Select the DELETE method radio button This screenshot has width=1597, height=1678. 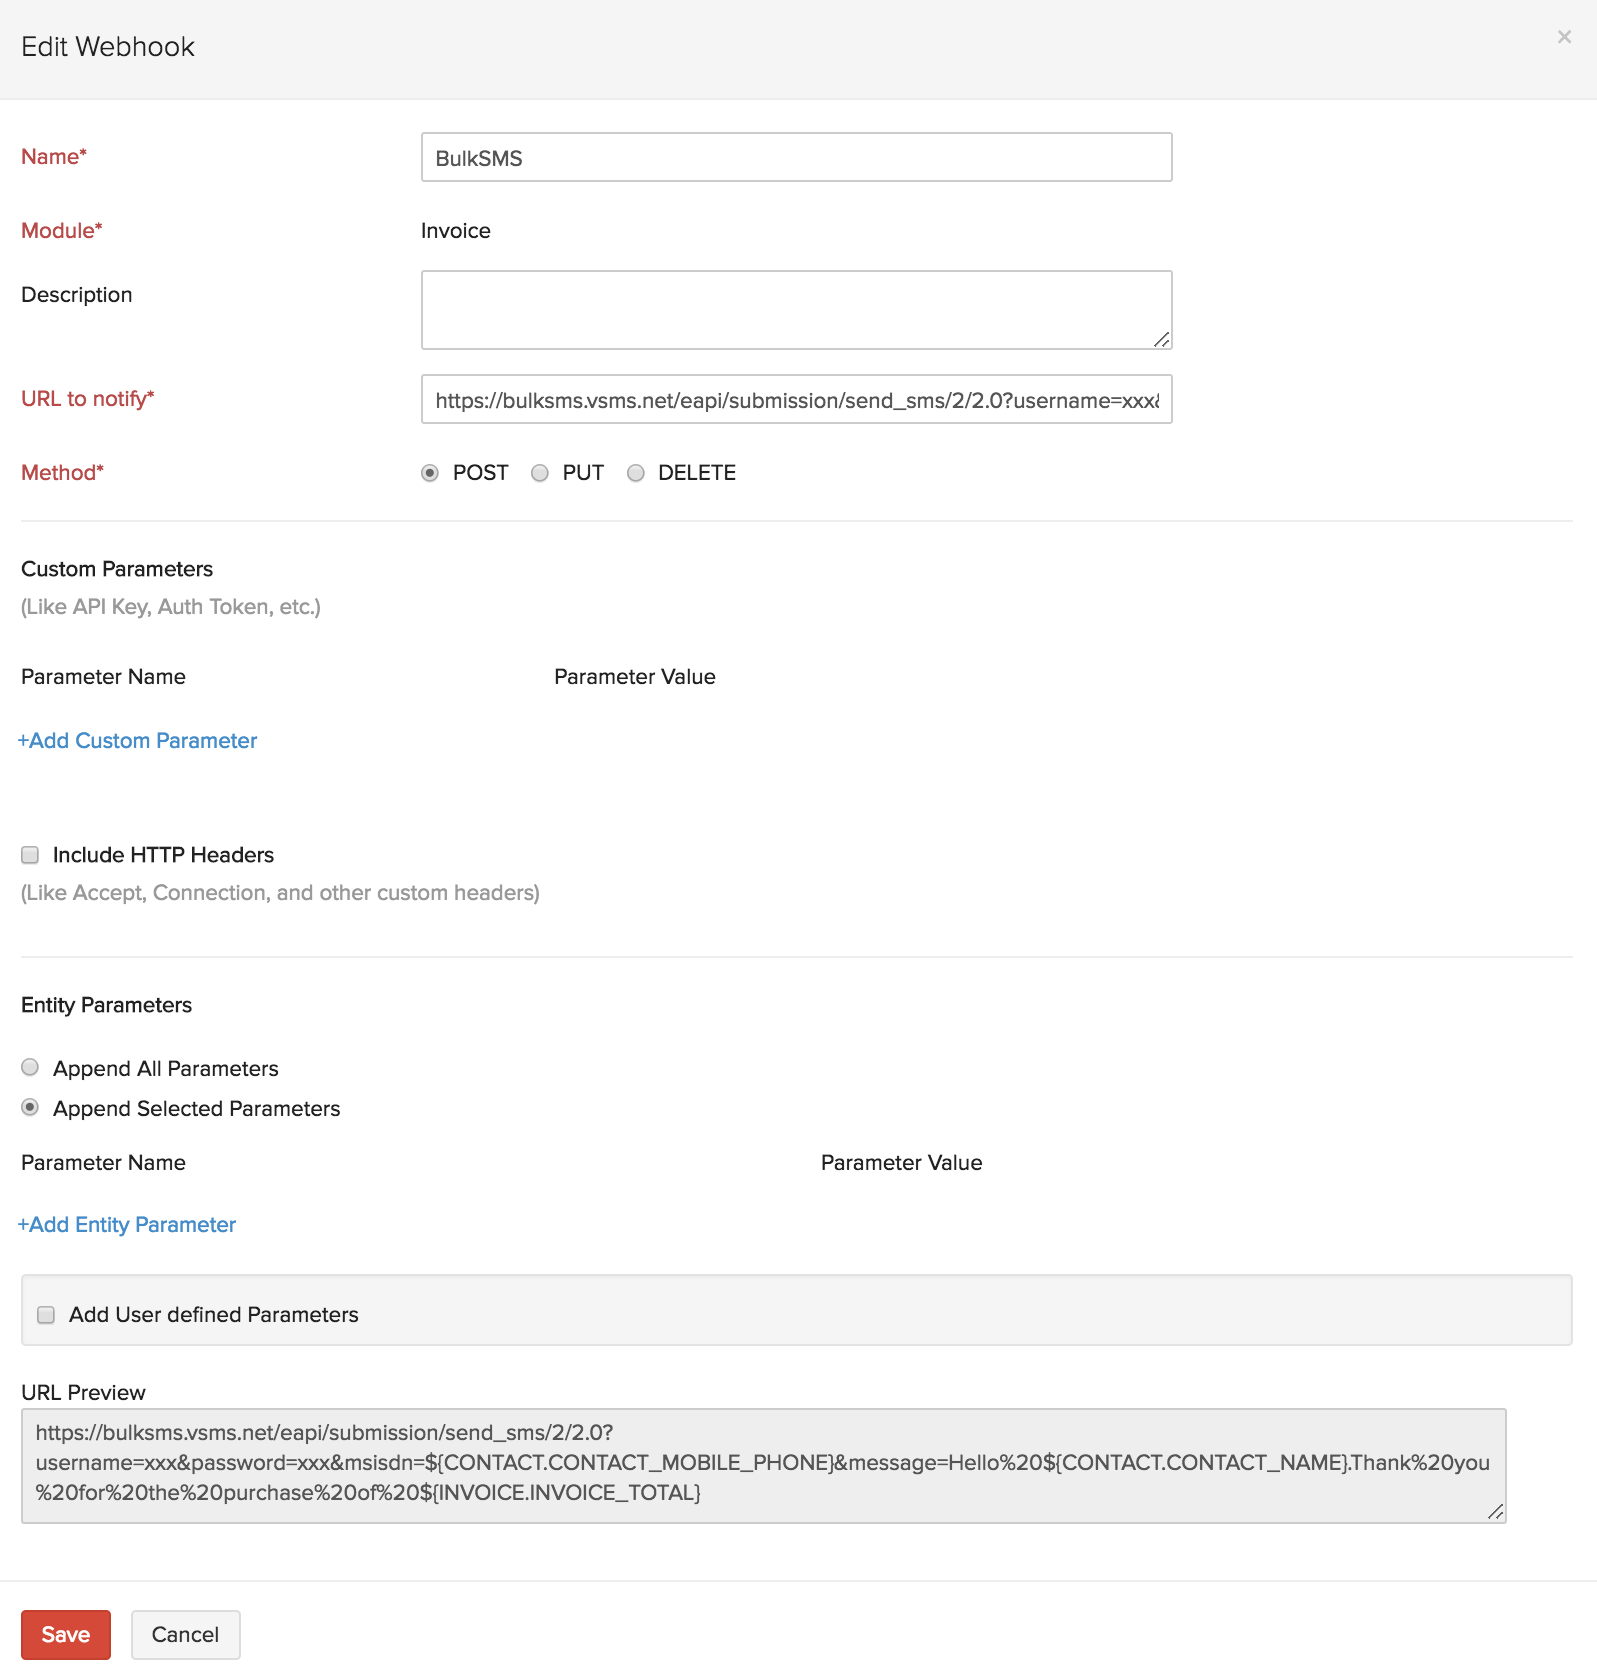[x=635, y=473]
